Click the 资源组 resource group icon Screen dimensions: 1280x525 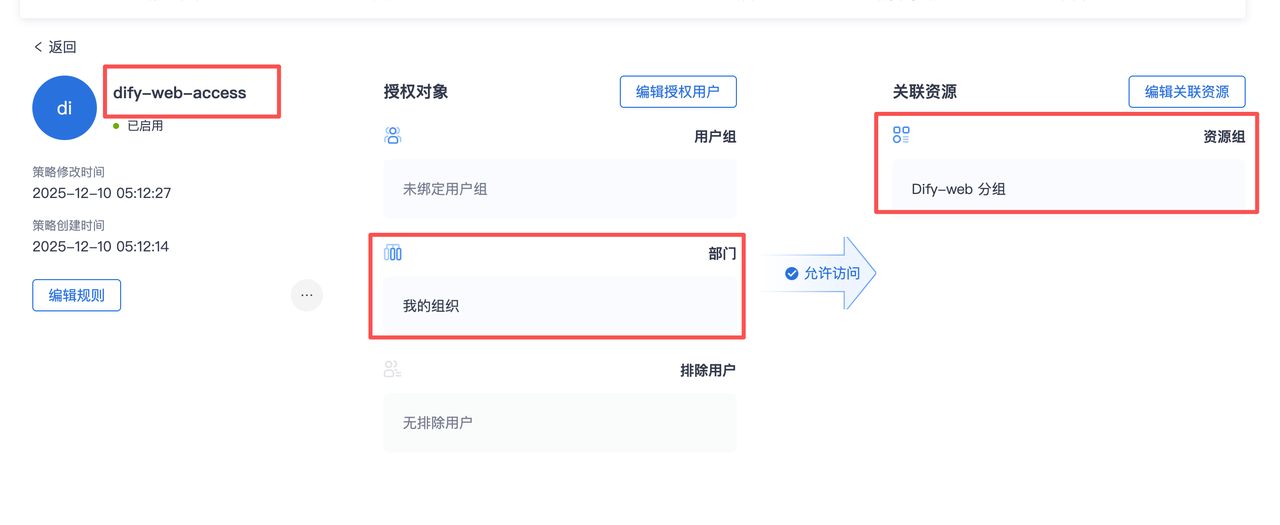tap(901, 135)
